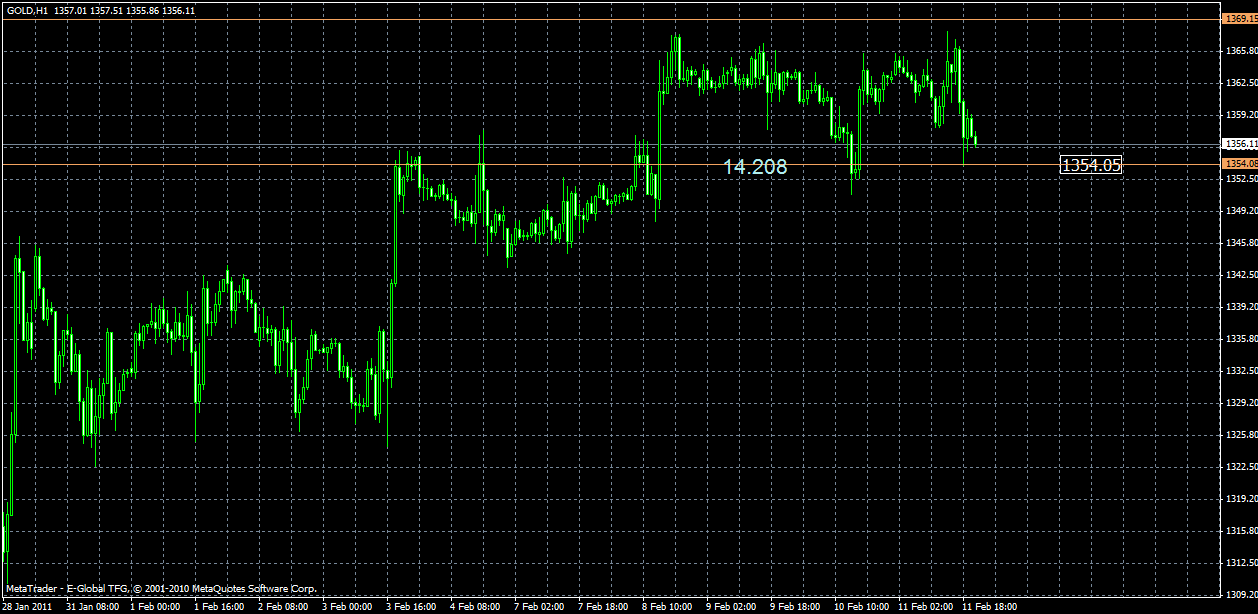Click the highlighted 1369.50 price marker
Viewport: 1258px width, 614px height.
point(1240,17)
